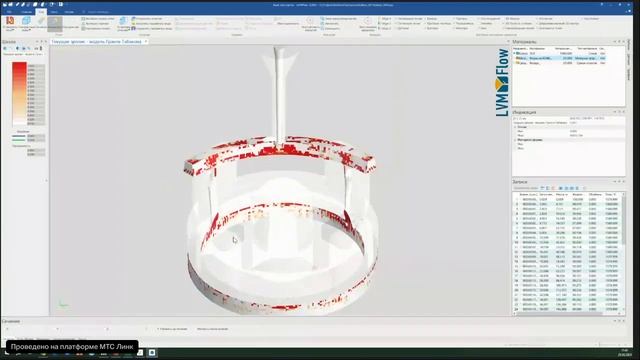Close the Информация panel
Viewport: 640px width, 360px height.
pos(623,112)
